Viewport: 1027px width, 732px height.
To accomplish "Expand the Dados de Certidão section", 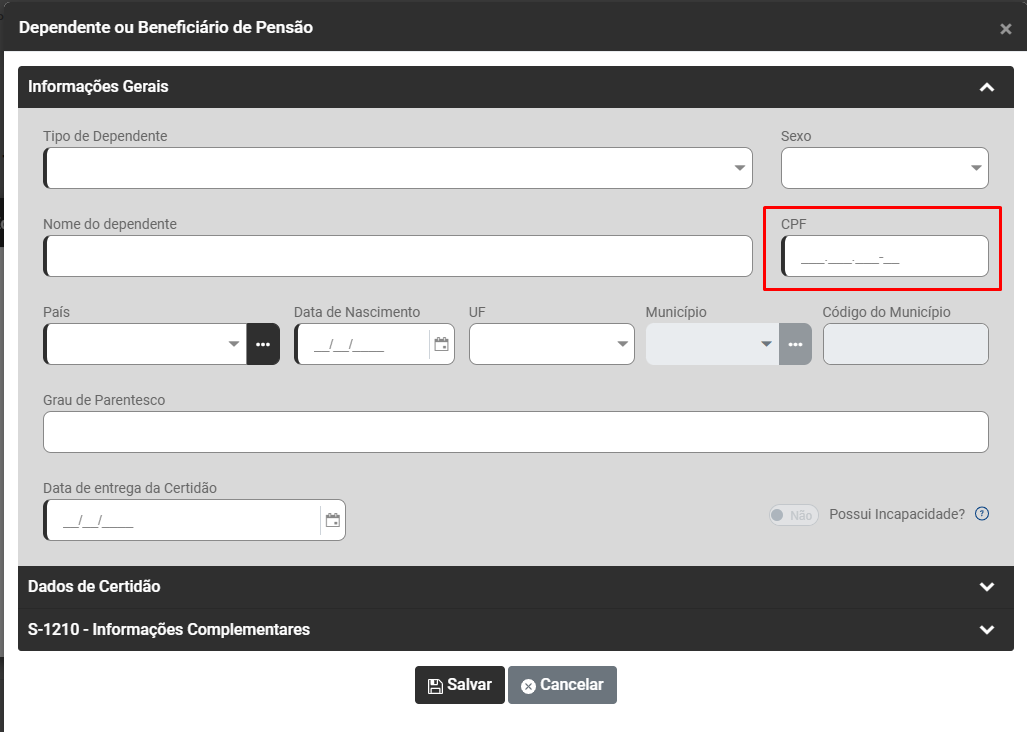I will pos(987,587).
